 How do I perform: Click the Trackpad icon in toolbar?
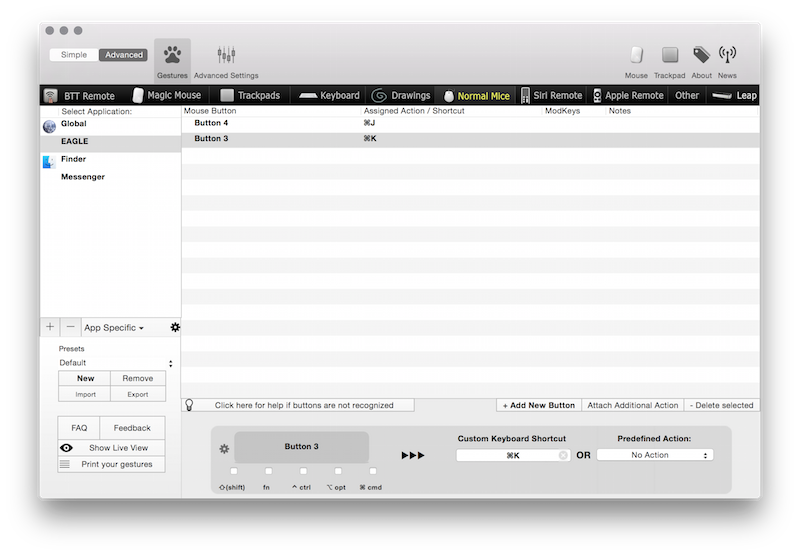[x=670, y=56]
